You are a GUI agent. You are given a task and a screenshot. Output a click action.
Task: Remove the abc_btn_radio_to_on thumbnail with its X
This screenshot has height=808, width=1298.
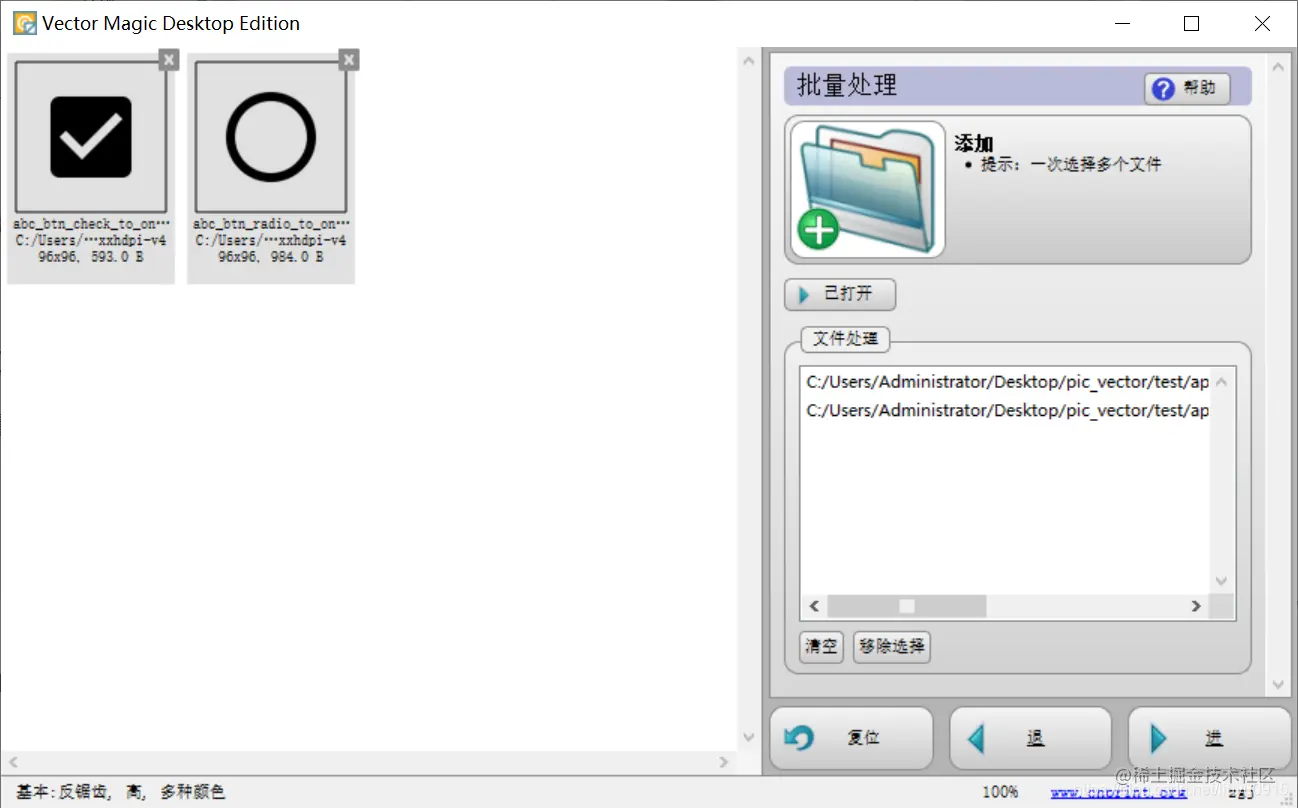tap(349, 60)
